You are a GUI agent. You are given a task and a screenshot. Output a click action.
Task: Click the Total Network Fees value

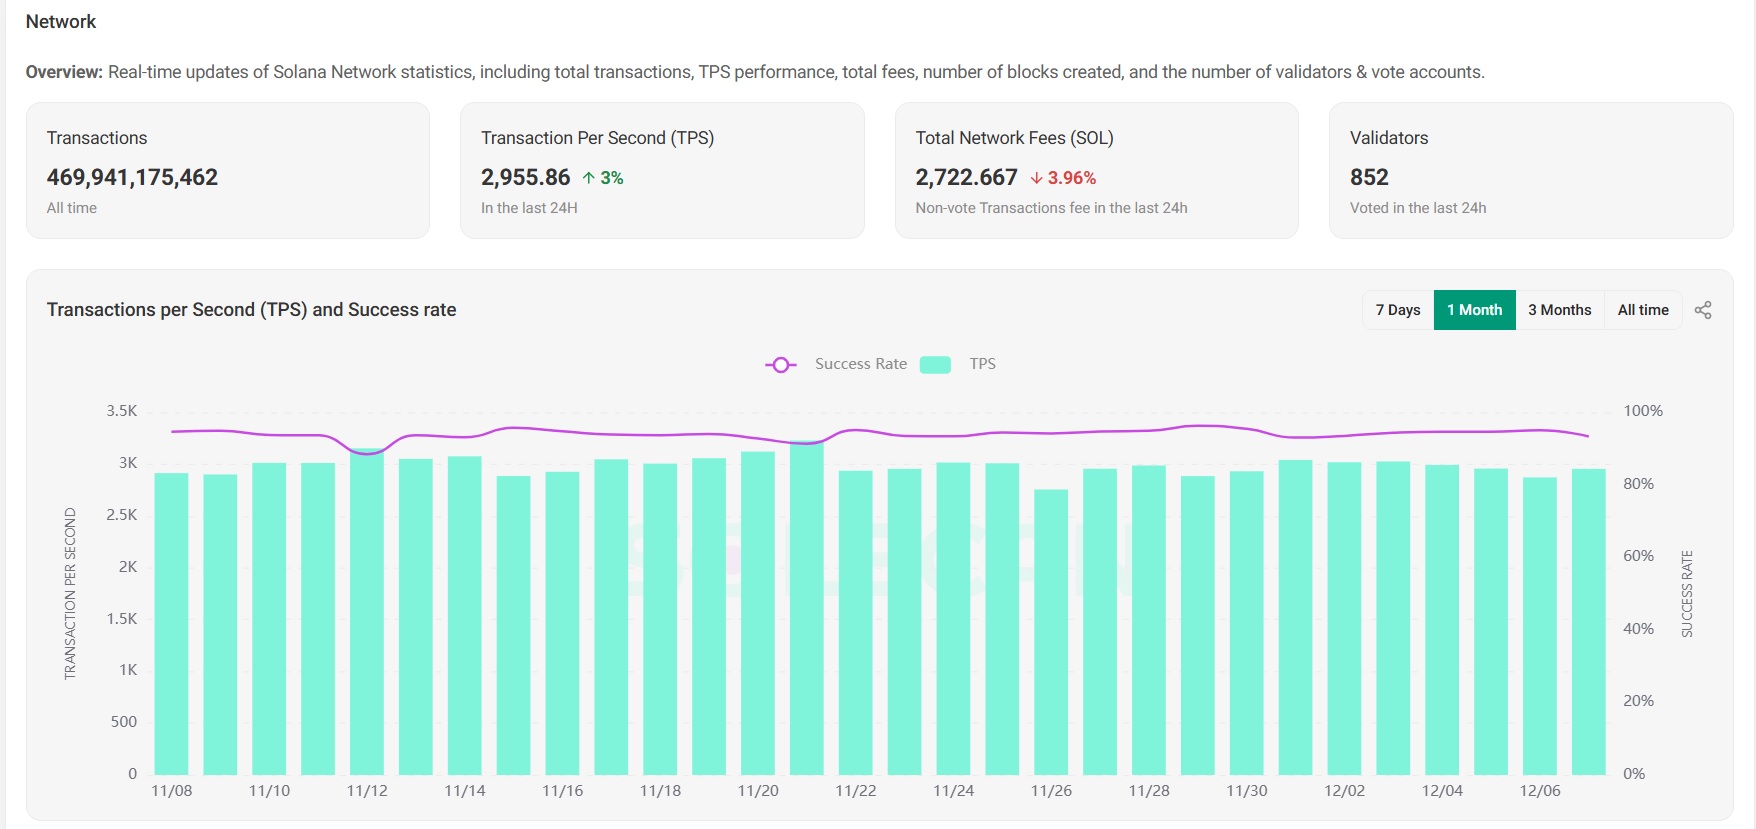pyautogui.click(x=966, y=178)
